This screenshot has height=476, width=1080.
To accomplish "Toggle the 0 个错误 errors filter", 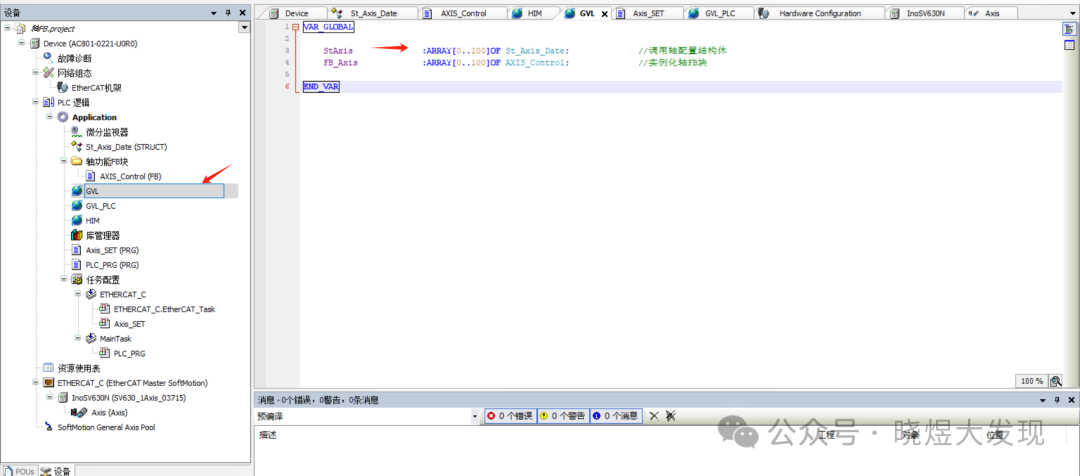I will coord(509,415).
